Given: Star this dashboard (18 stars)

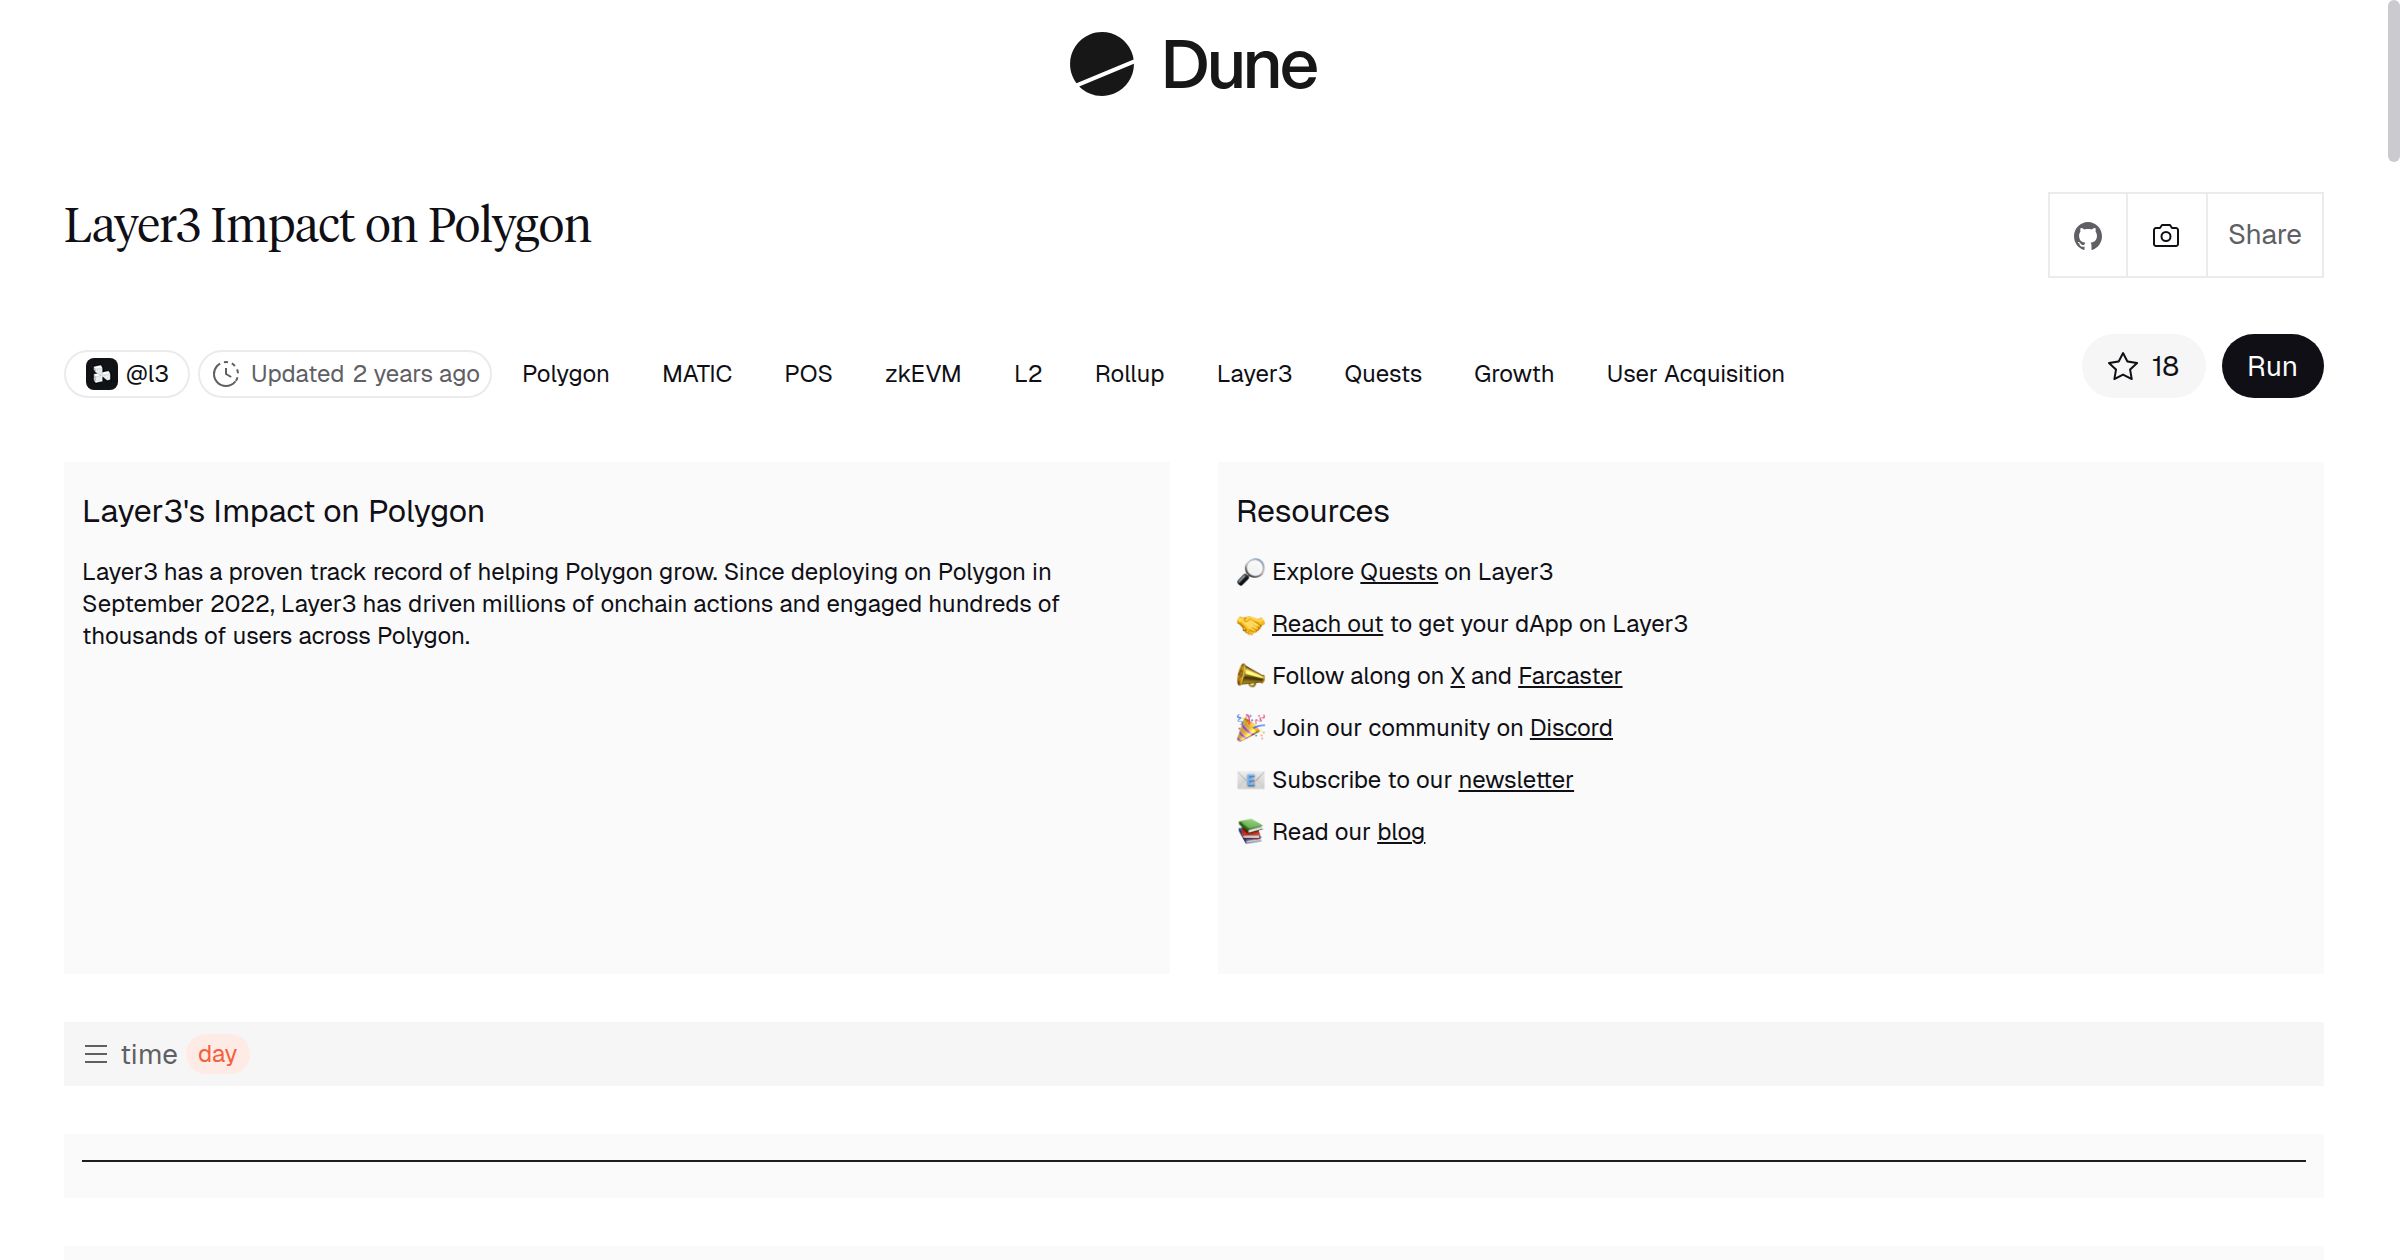Looking at the screenshot, I should [2143, 367].
